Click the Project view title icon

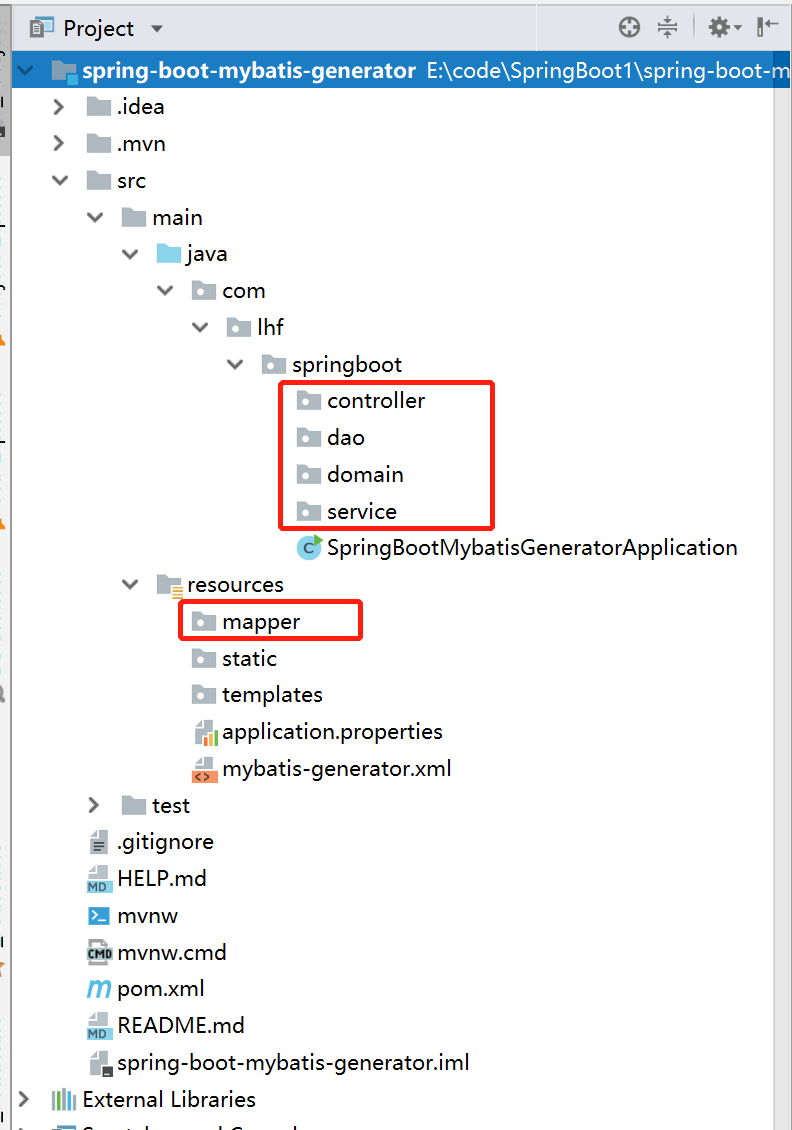coord(41,27)
